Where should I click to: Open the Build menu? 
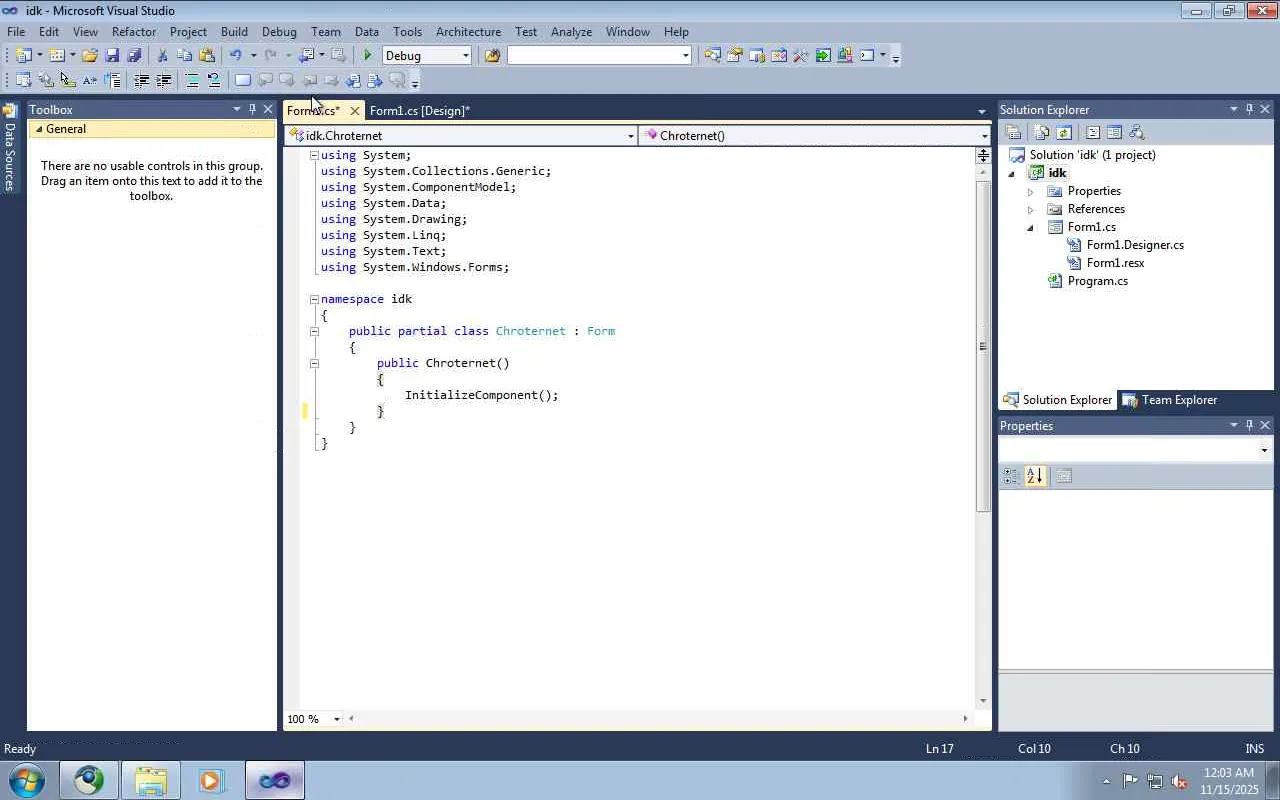click(x=234, y=32)
